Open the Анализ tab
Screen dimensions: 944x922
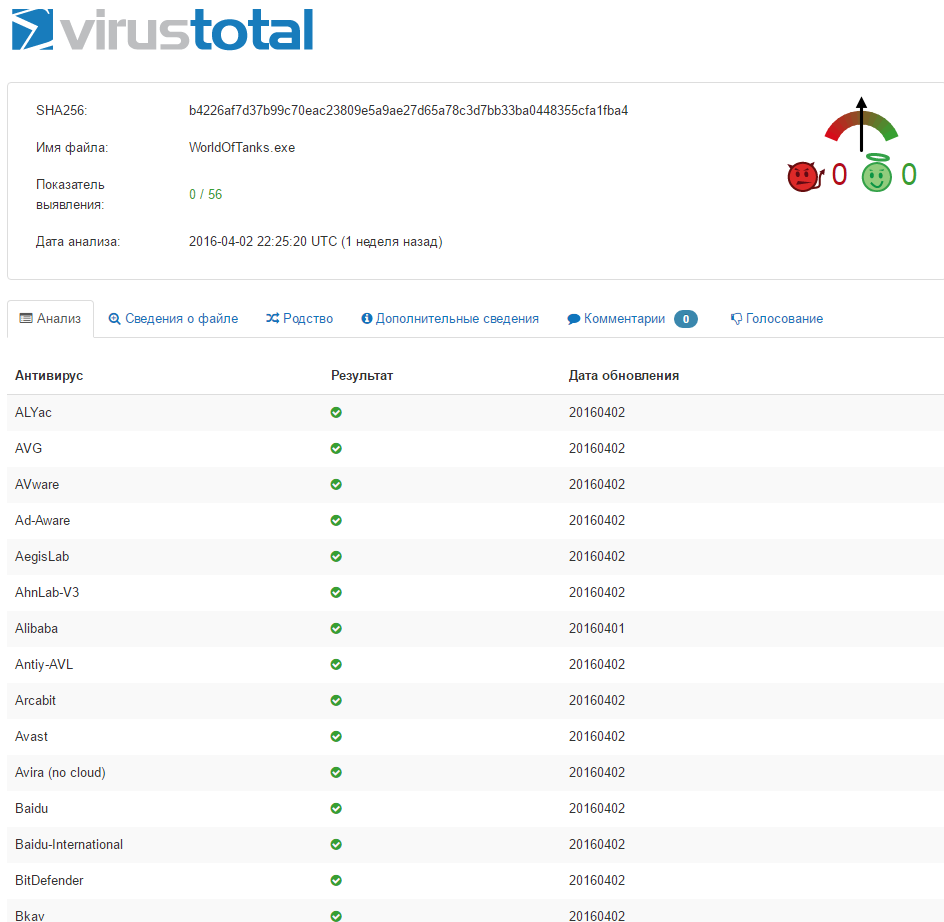tap(51, 319)
